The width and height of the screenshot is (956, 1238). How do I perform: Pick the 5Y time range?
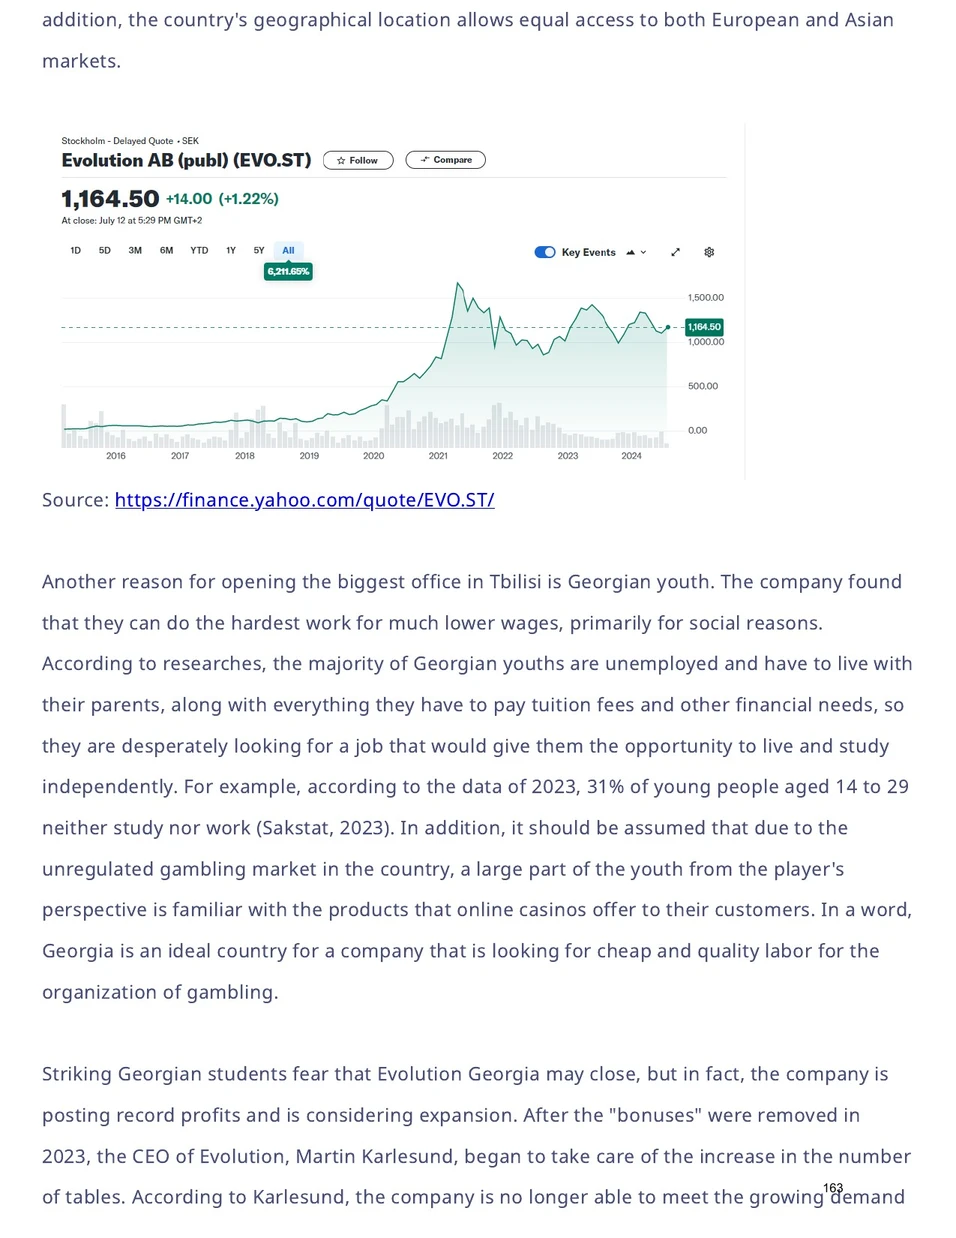click(x=259, y=251)
